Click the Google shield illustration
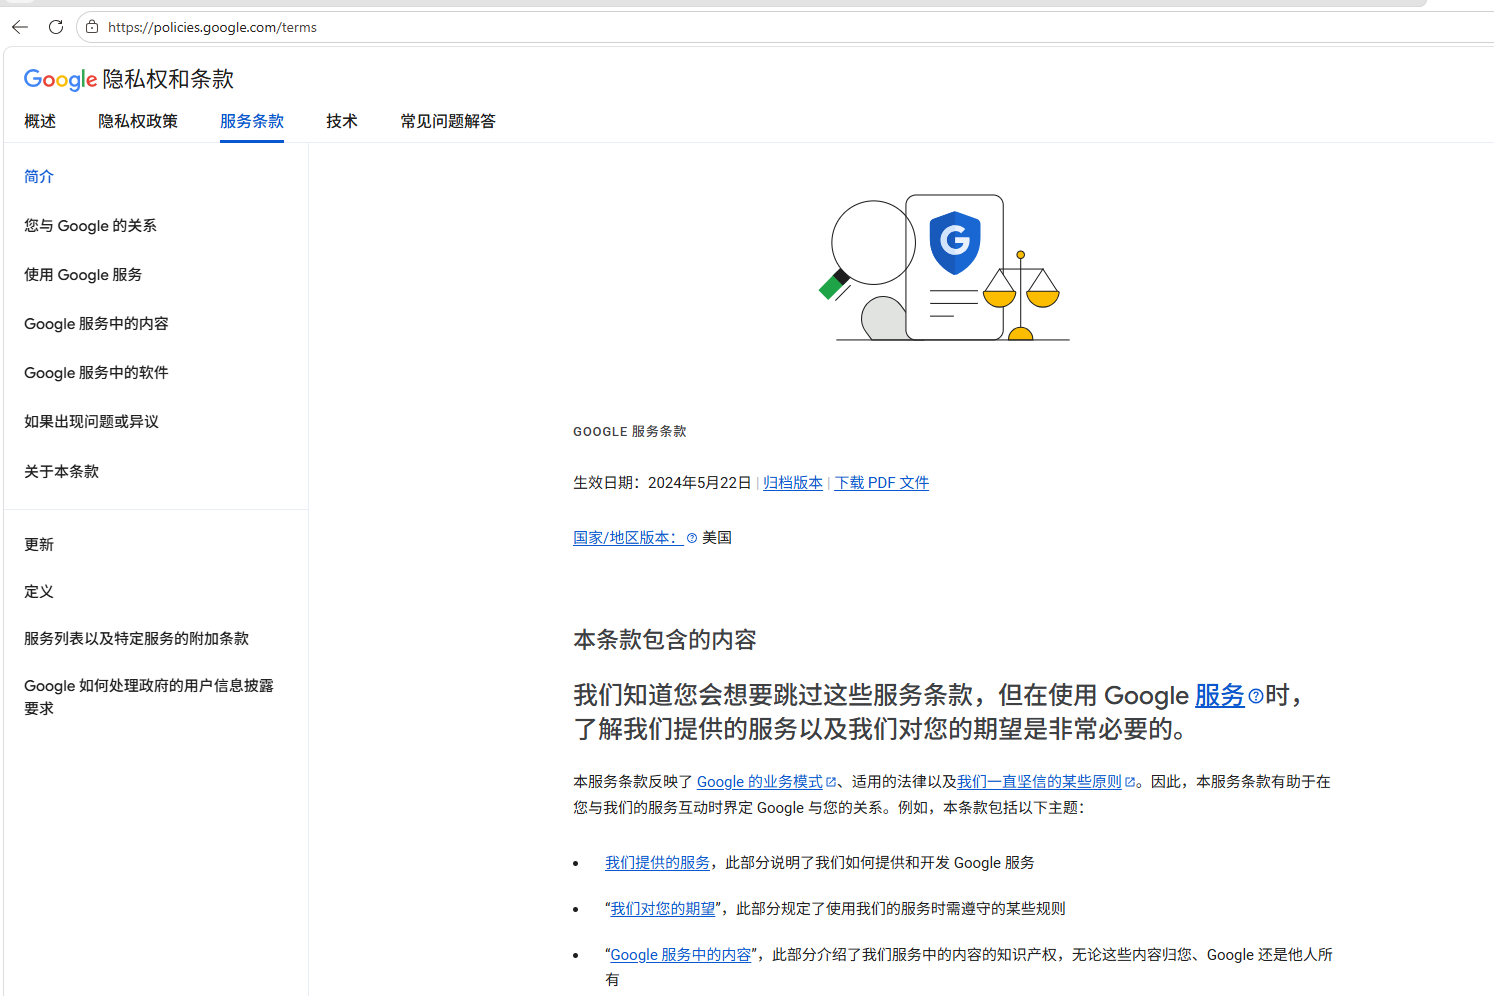Image resolution: width=1494 pixels, height=996 pixels. (954, 242)
